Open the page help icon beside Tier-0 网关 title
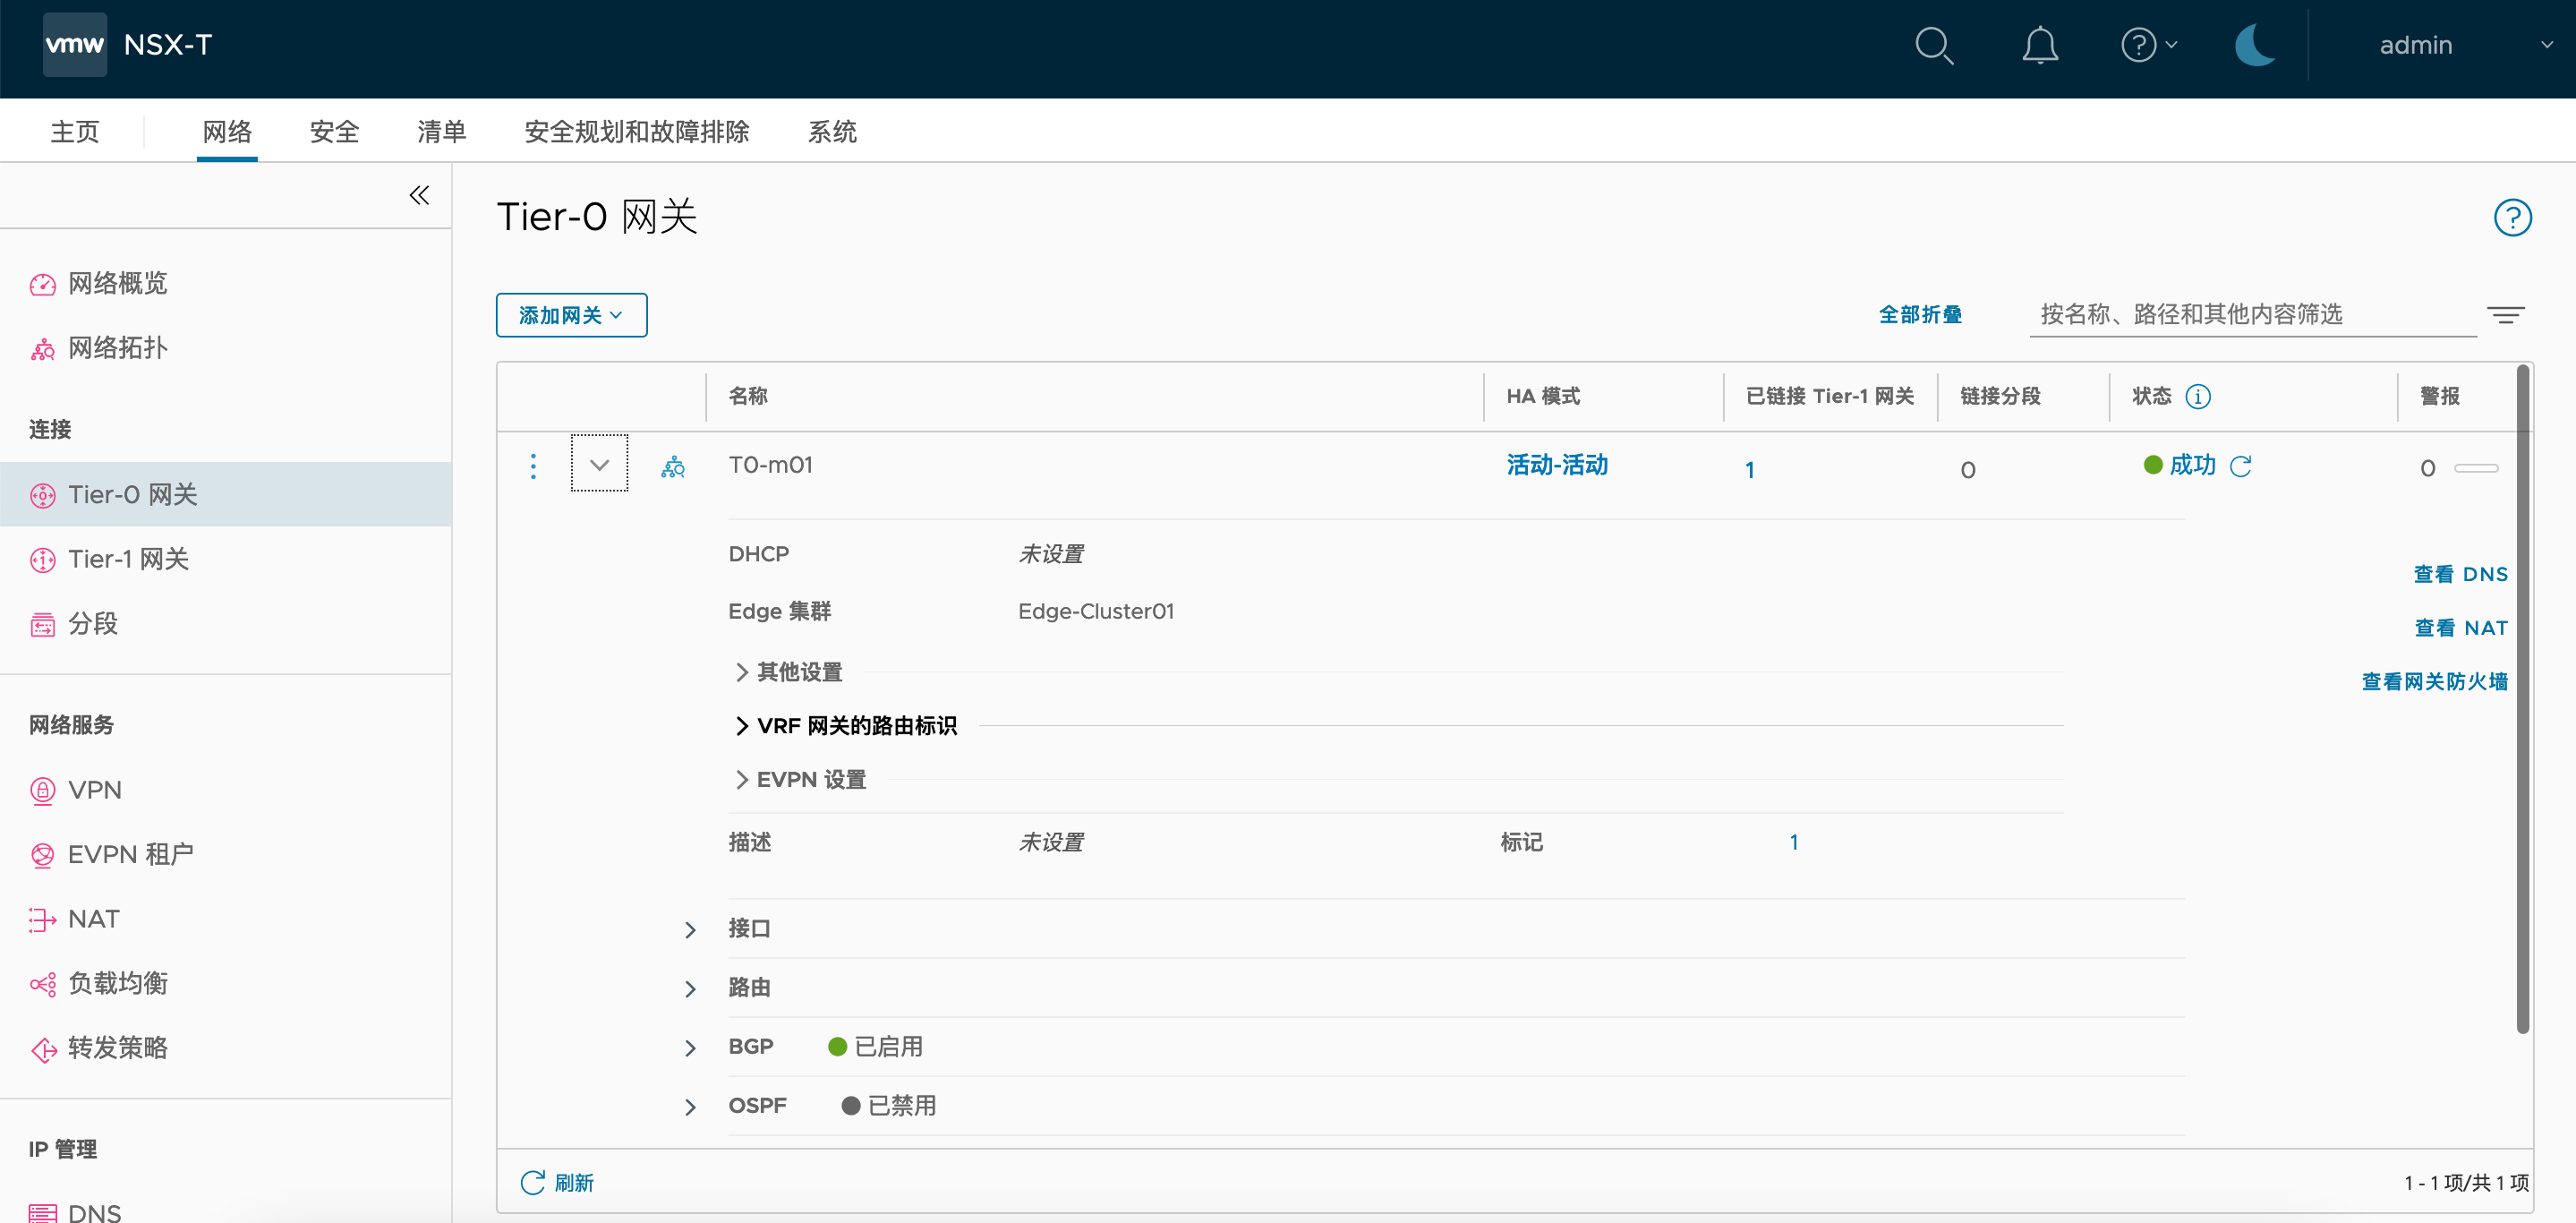The width and height of the screenshot is (2576, 1223). (2512, 217)
